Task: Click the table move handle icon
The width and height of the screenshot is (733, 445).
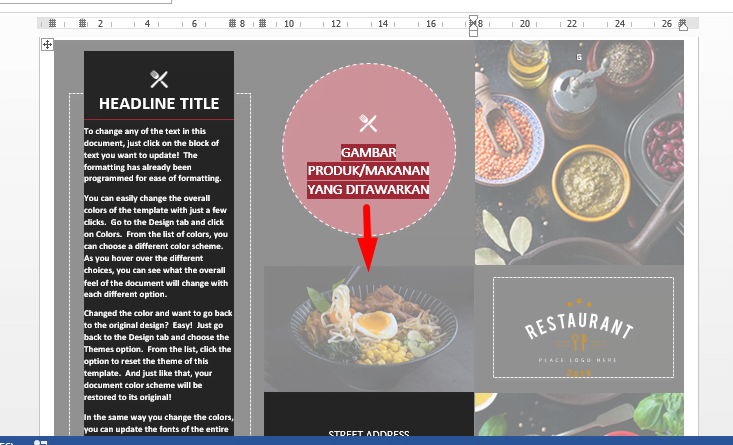Action: (x=47, y=44)
